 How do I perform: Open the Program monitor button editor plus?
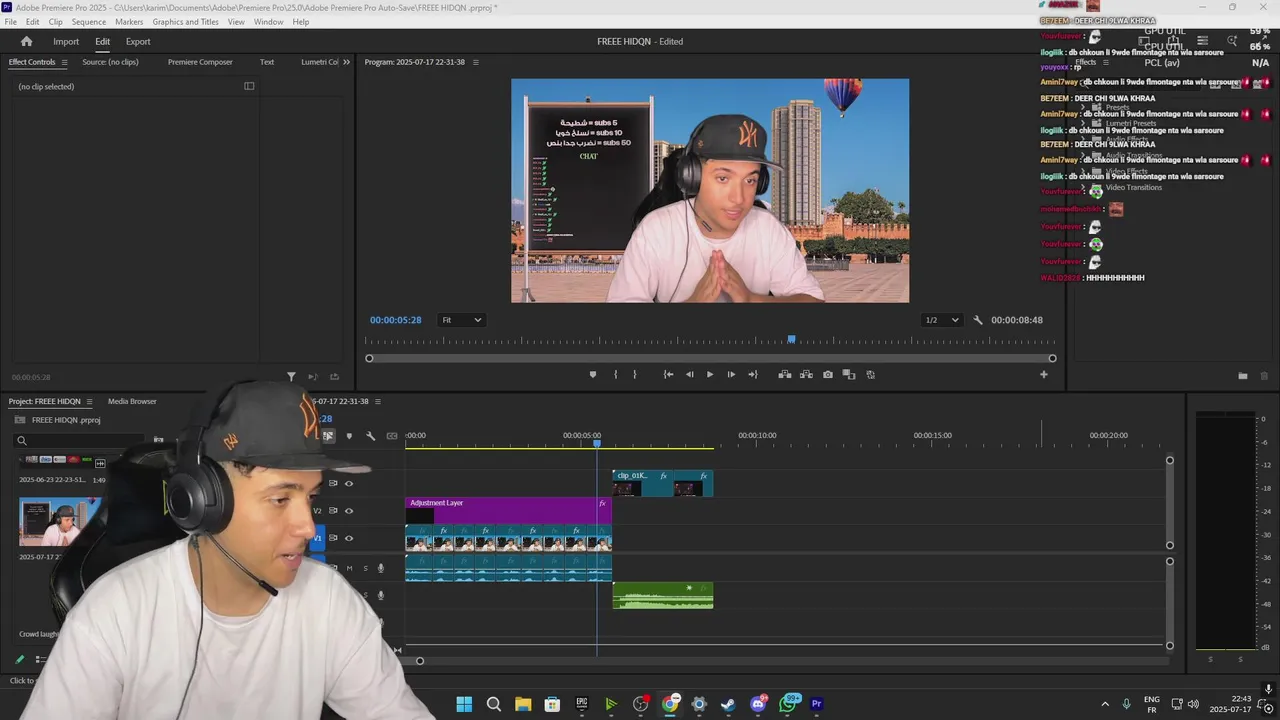(1043, 374)
